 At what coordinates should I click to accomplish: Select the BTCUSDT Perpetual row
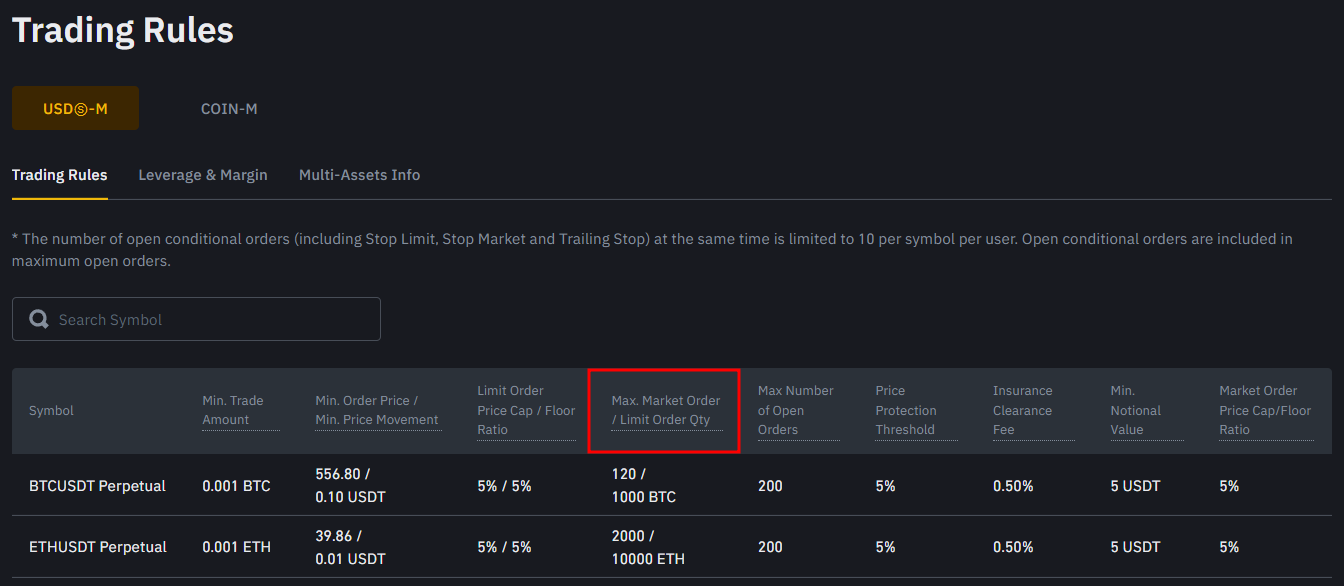coord(97,486)
